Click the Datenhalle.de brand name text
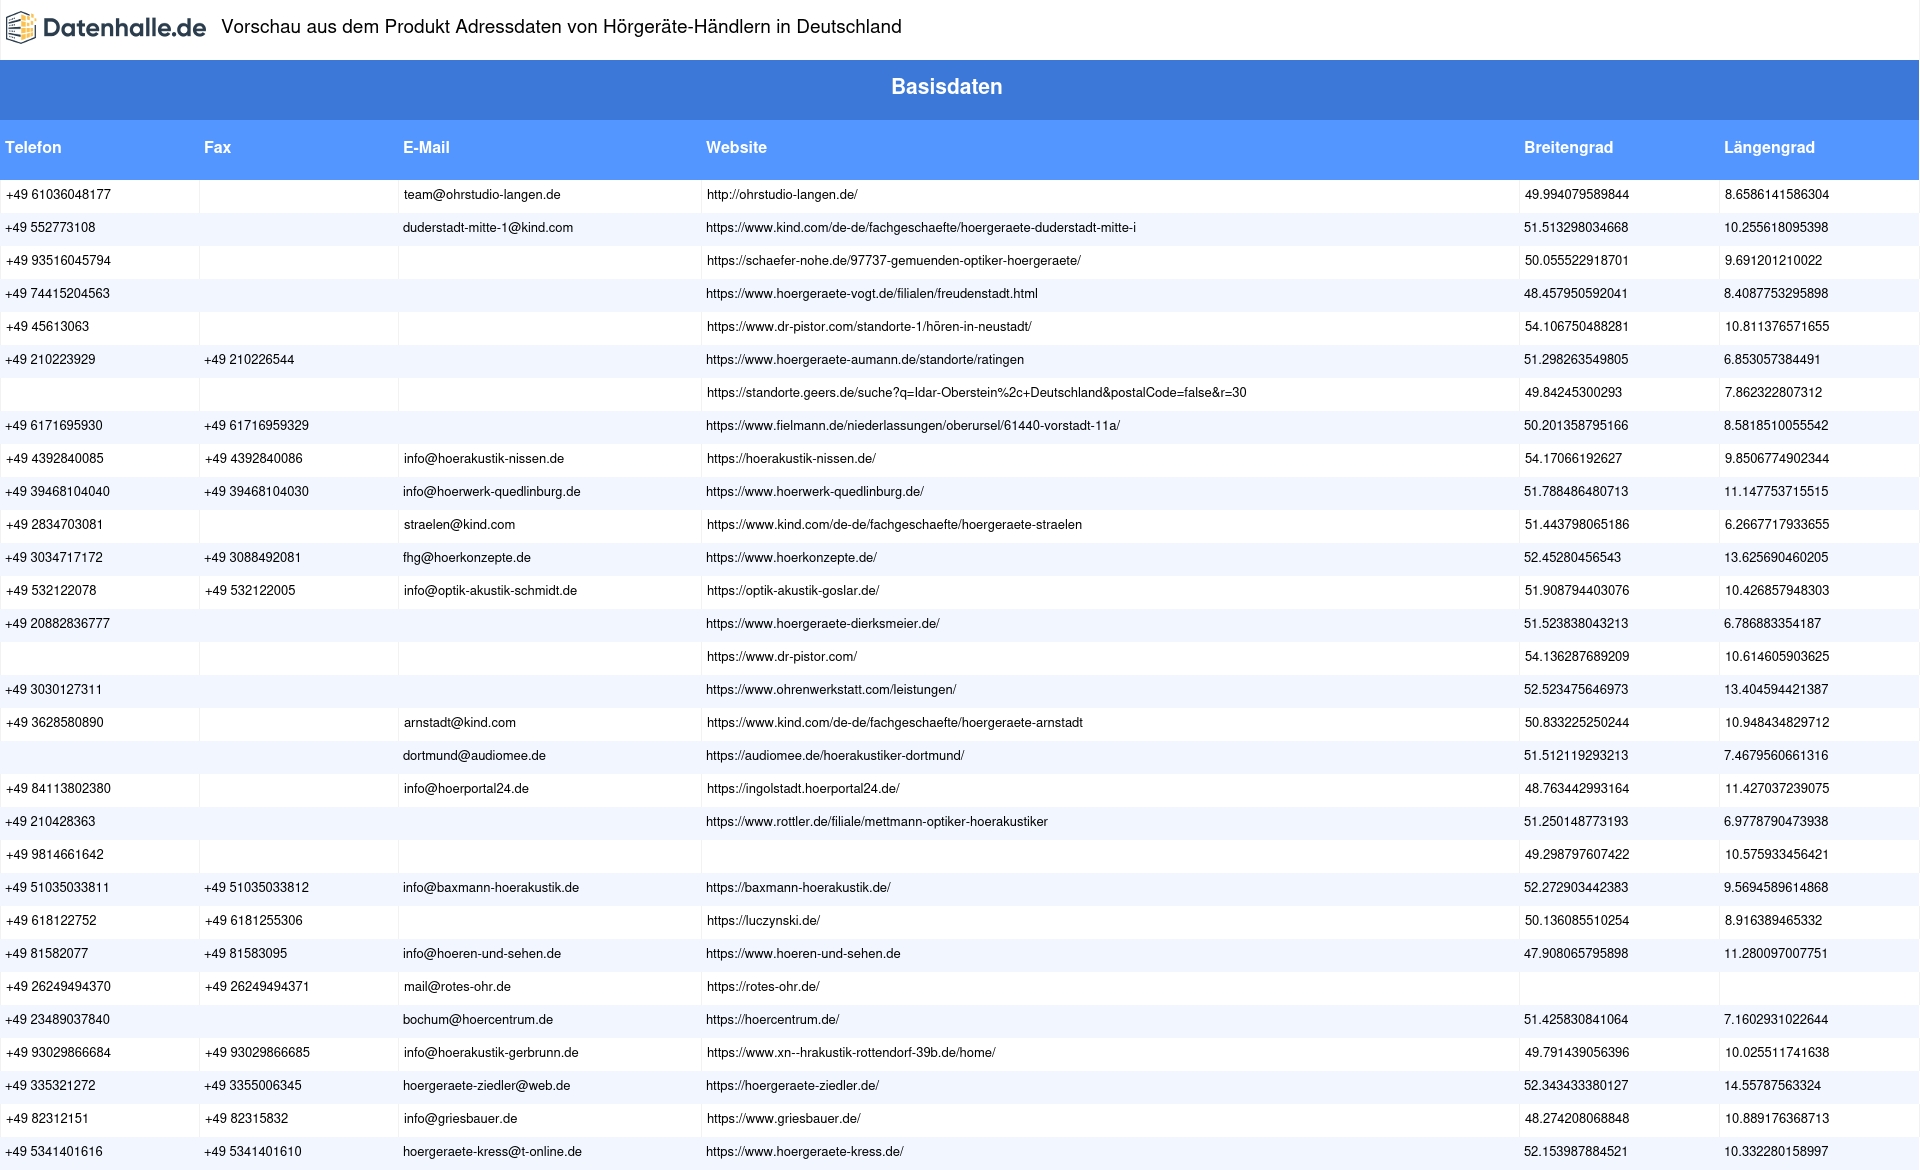 [125, 28]
